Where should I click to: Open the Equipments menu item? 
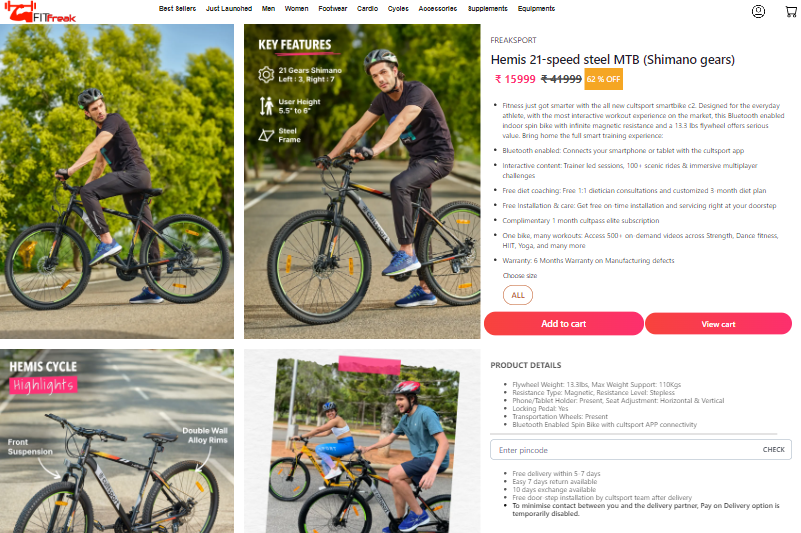(x=536, y=9)
